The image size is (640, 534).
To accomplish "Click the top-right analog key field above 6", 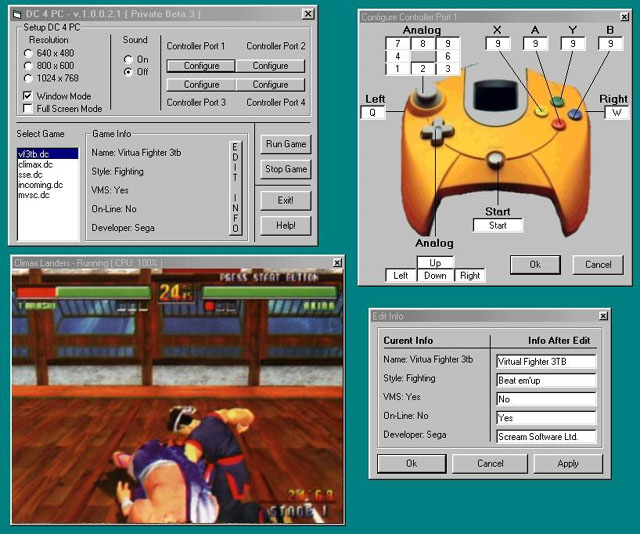I will point(448,44).
